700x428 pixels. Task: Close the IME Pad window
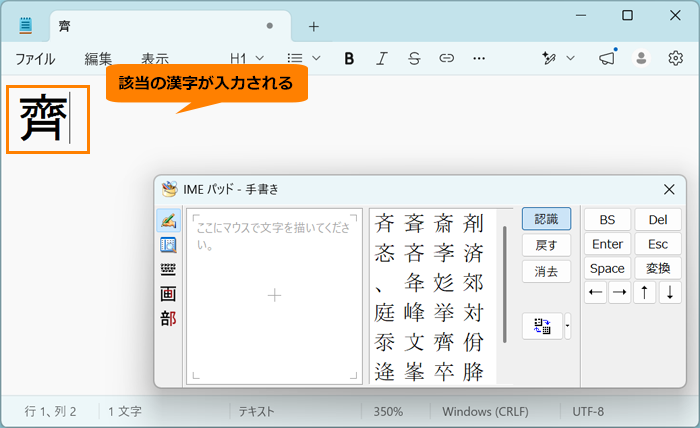click(x=669, y=190)
